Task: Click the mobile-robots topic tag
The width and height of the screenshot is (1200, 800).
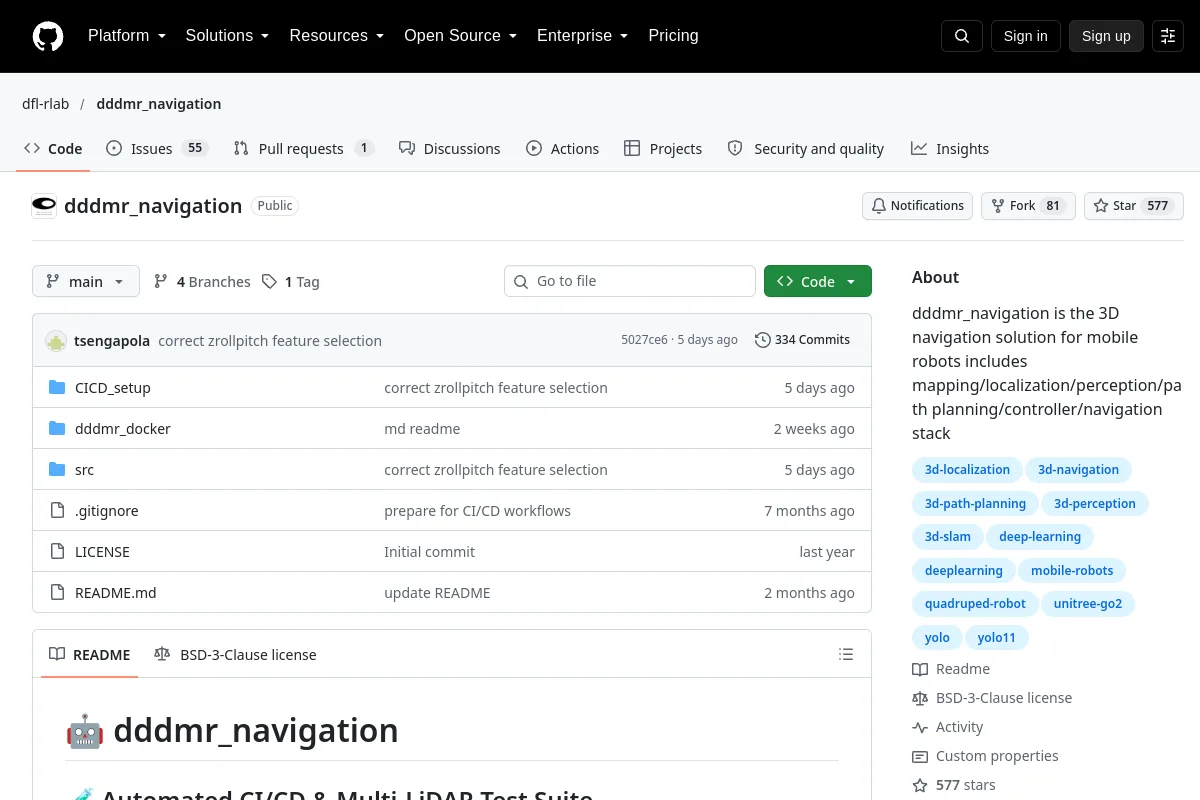Action: pos(1072,571)
